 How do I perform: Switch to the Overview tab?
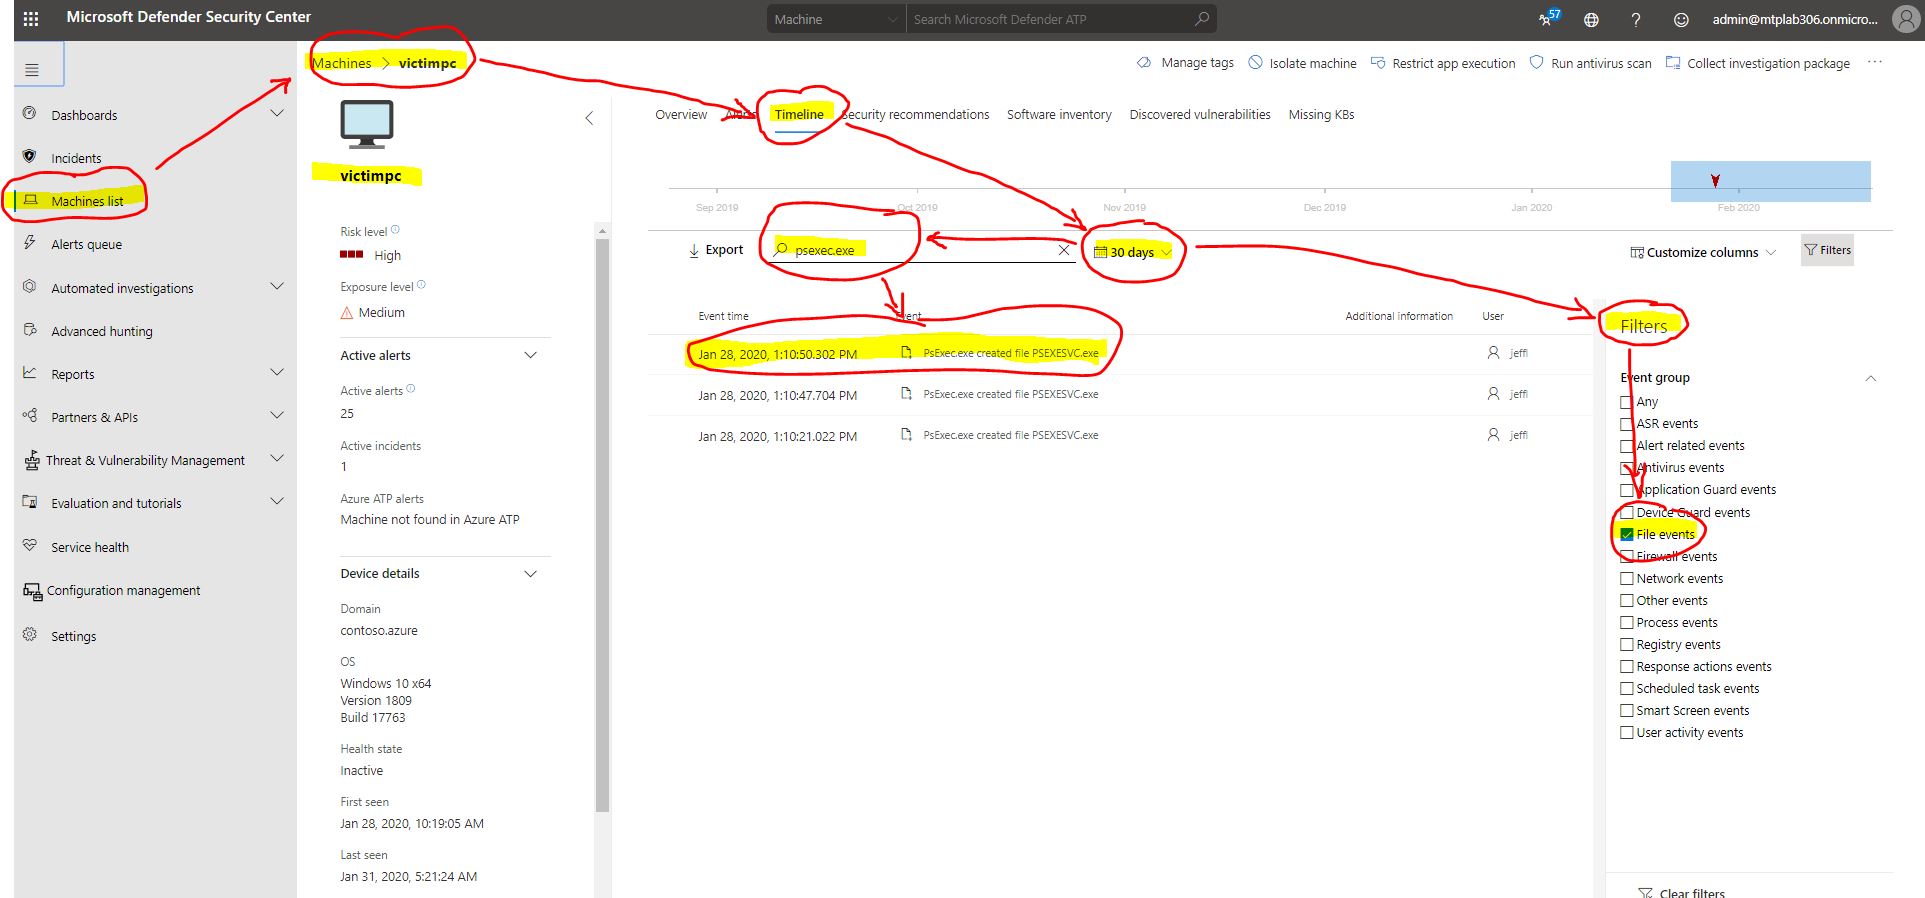click(x=681, y=115)
